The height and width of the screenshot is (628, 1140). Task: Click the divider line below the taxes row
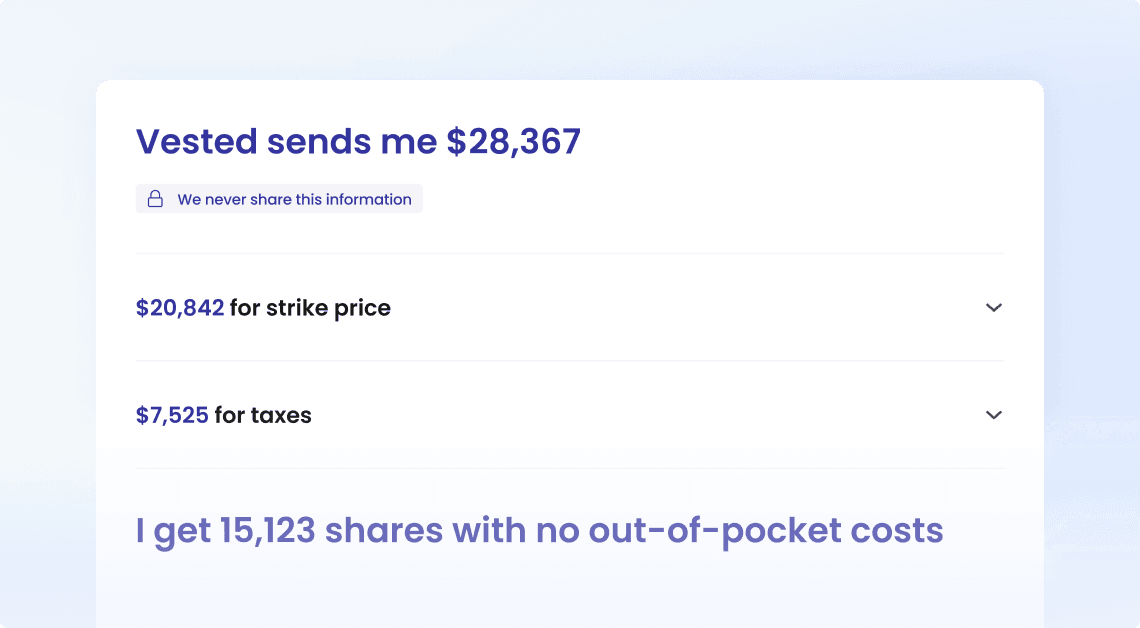point(570,468)
